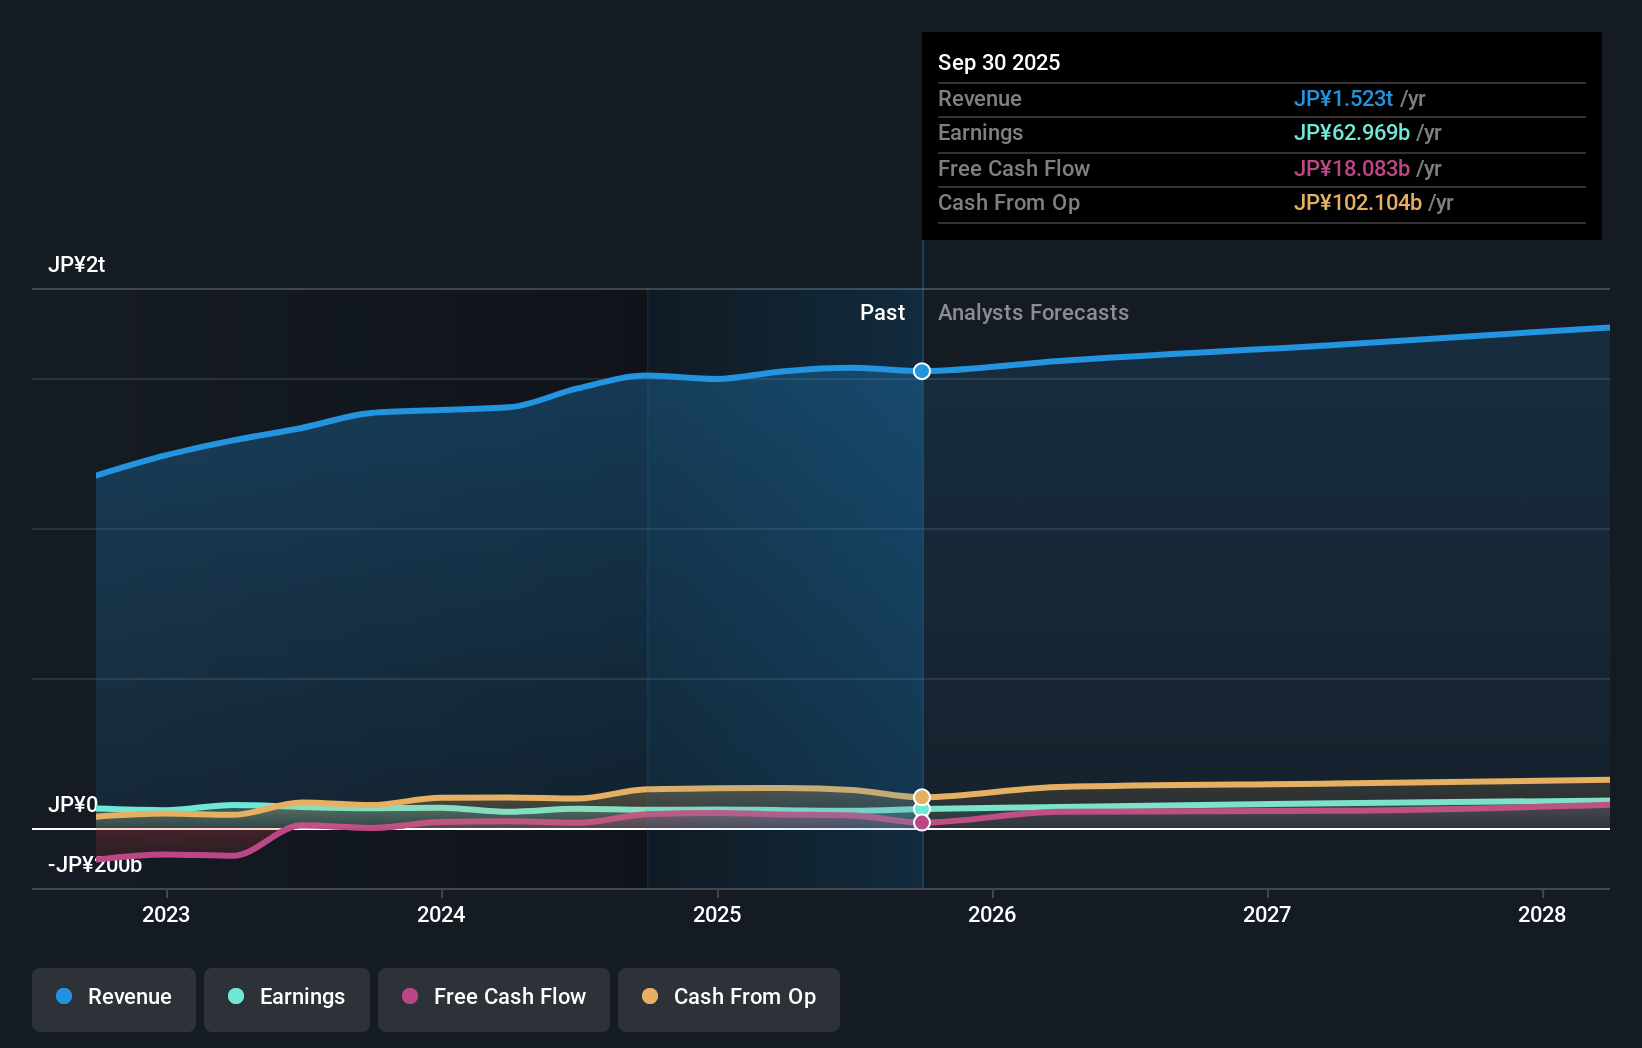Select the orange Cash From Op chart marker
Screen dimensions: 1642x1048
pyautogui.click(x=921, y=796)
